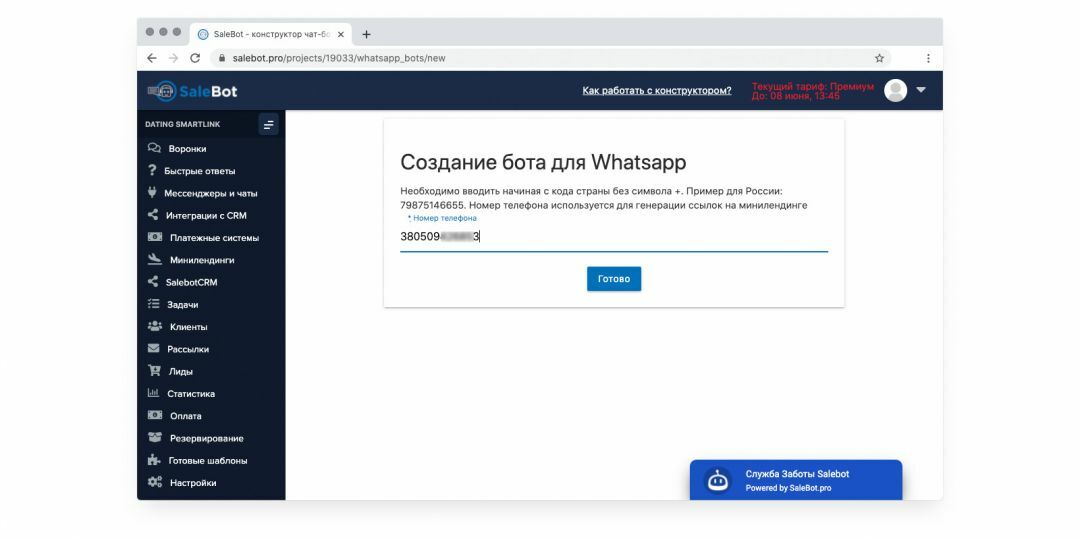Image resolution: width=1080 pixels, height=540 pixels.
Task: Click the browser address bar URL
Action: pos(339,59)
